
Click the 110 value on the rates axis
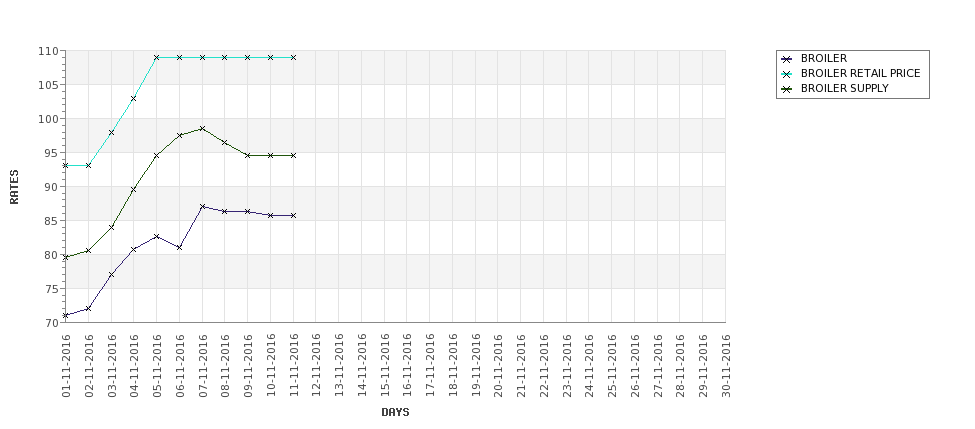(x=51, y=51)
